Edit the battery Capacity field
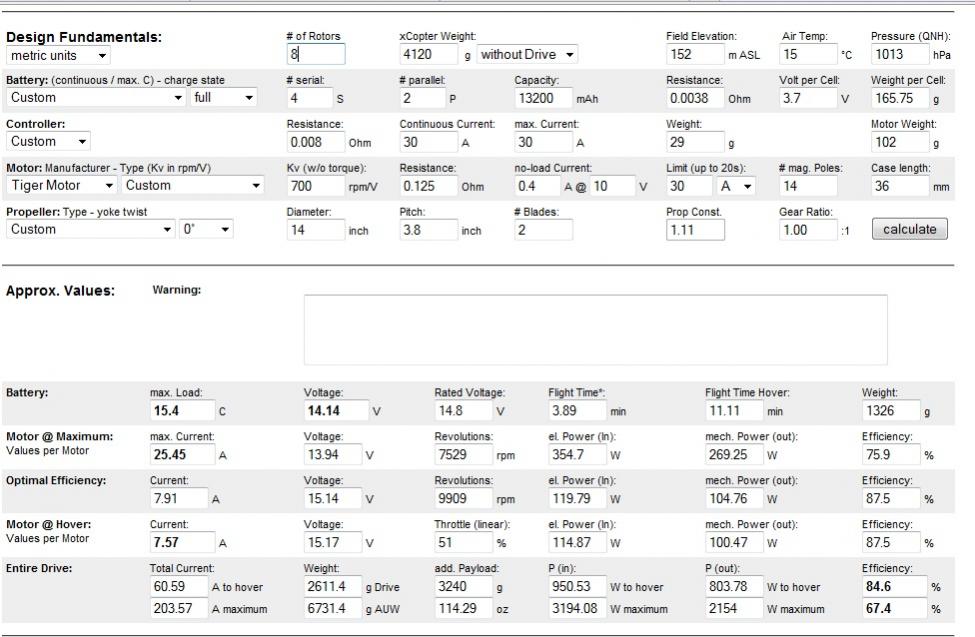 (543, 98)
